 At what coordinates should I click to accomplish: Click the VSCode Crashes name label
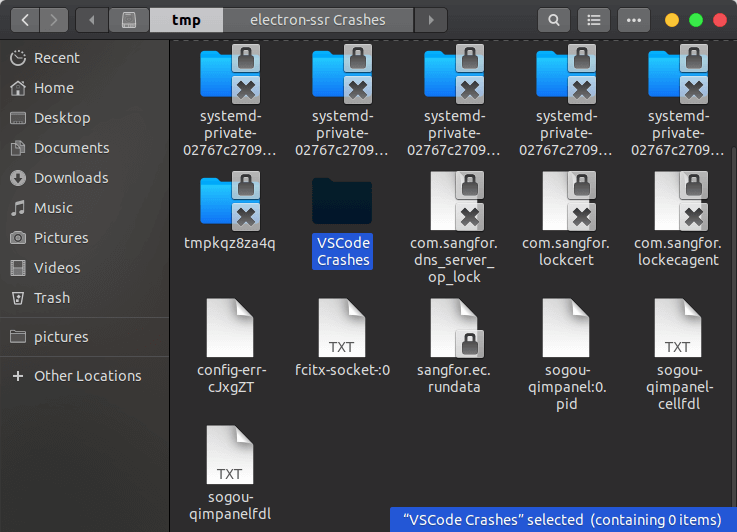343,251
